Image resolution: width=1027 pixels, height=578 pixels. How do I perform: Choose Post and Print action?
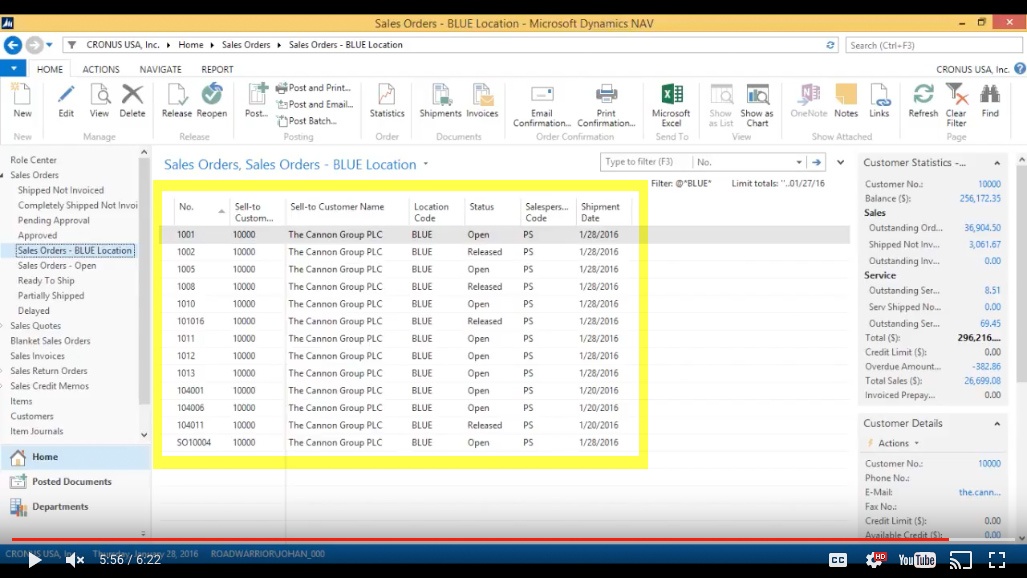[314, 88]
